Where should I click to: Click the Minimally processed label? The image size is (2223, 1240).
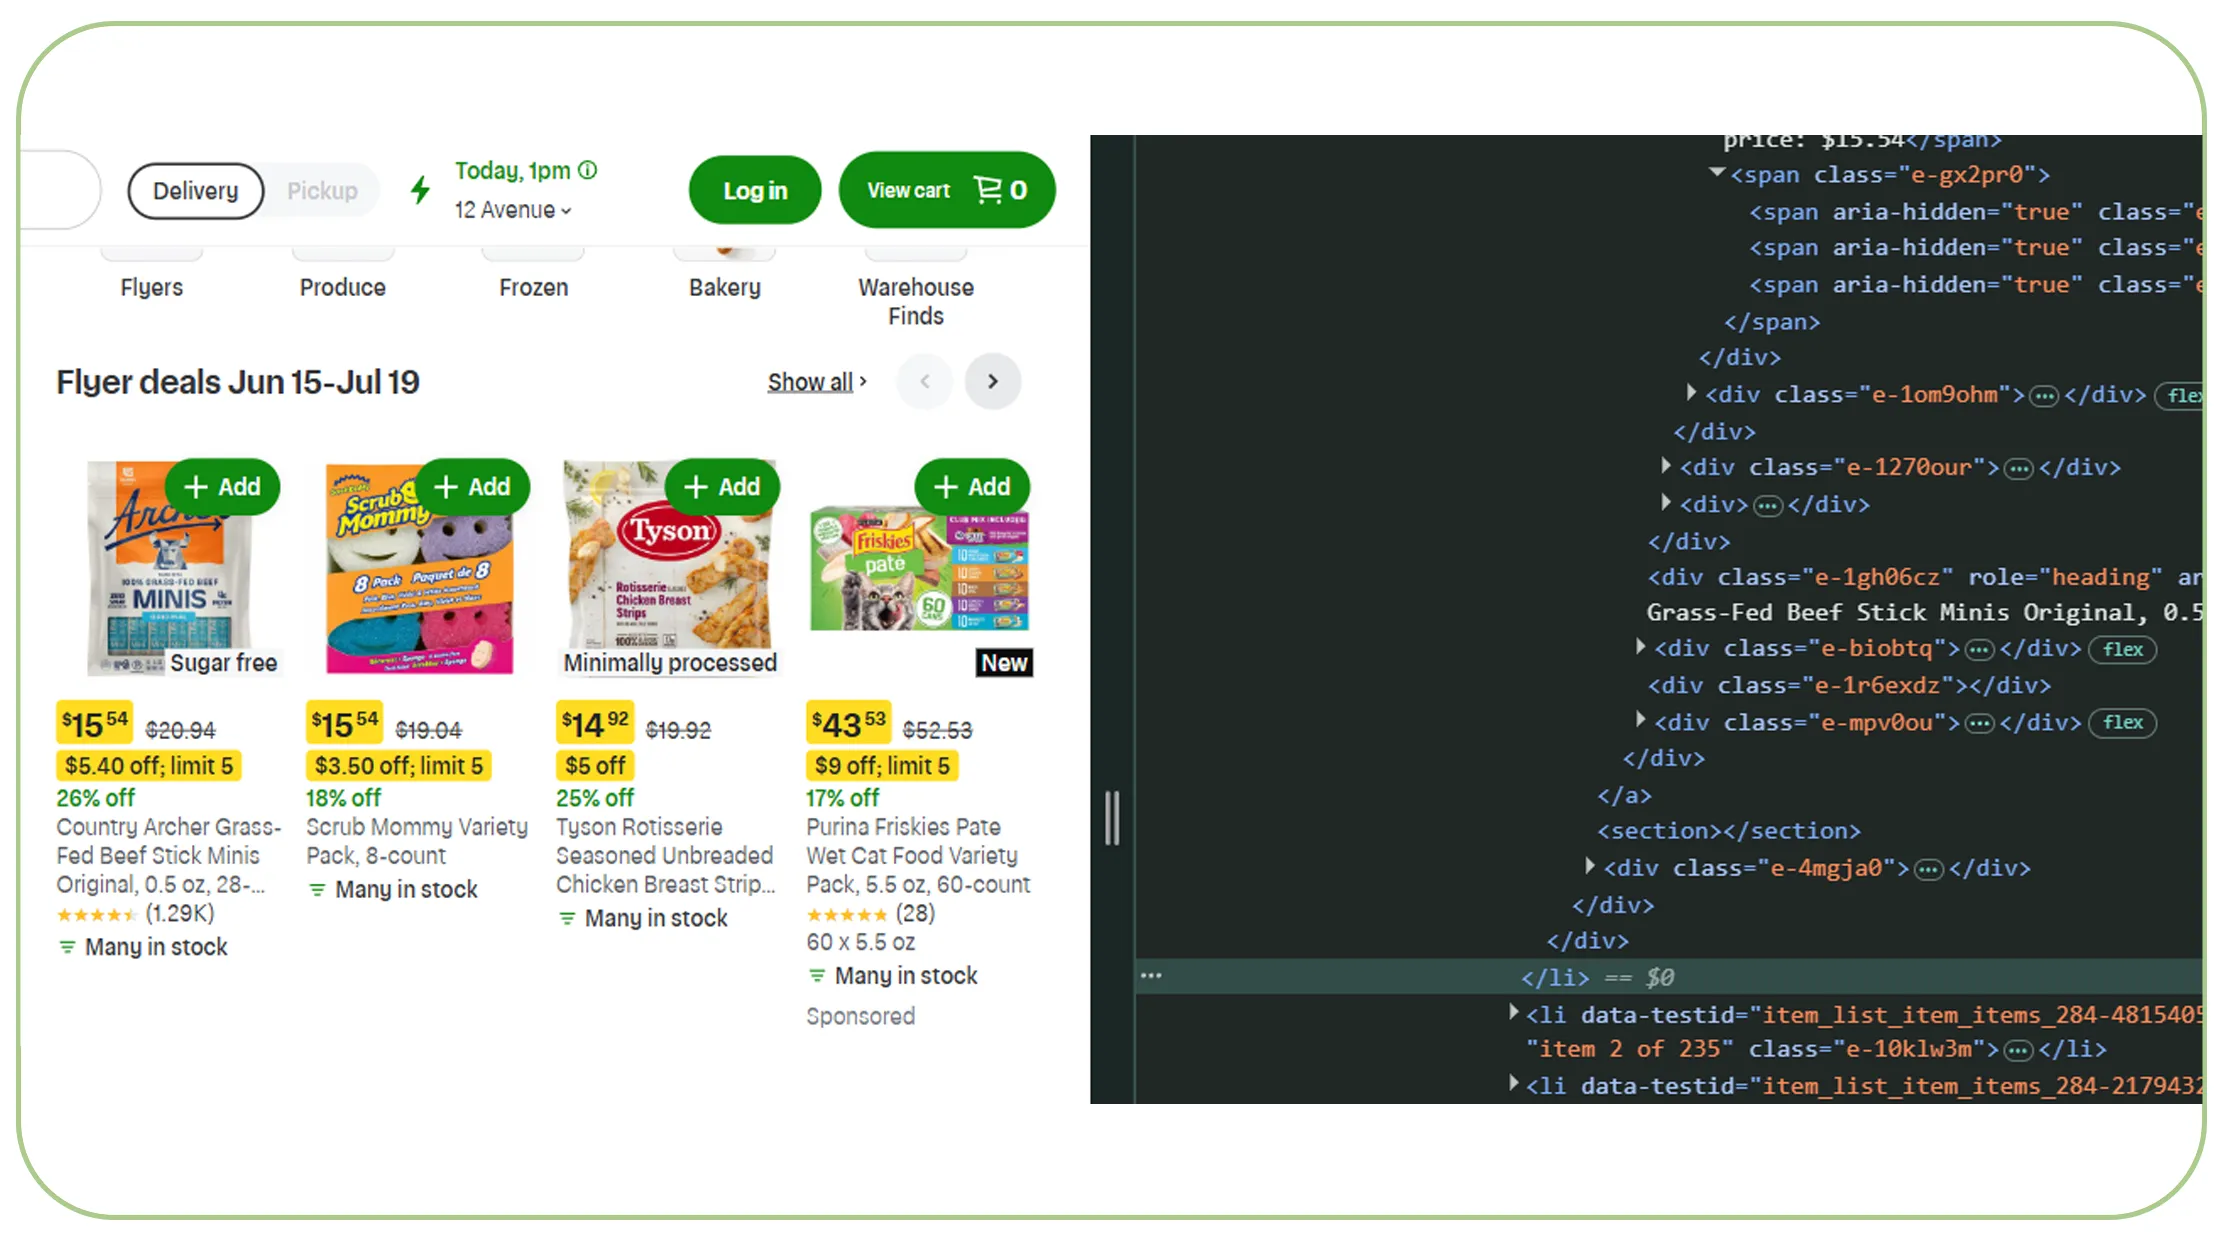pyautogui.click(x=670, y=663)
